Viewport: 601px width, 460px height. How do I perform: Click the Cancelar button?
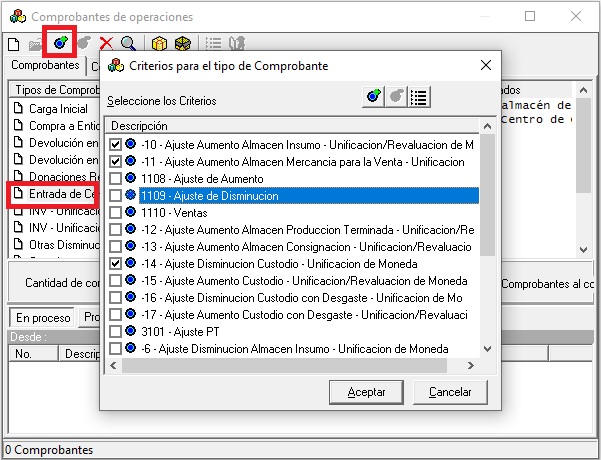[450, 392]
